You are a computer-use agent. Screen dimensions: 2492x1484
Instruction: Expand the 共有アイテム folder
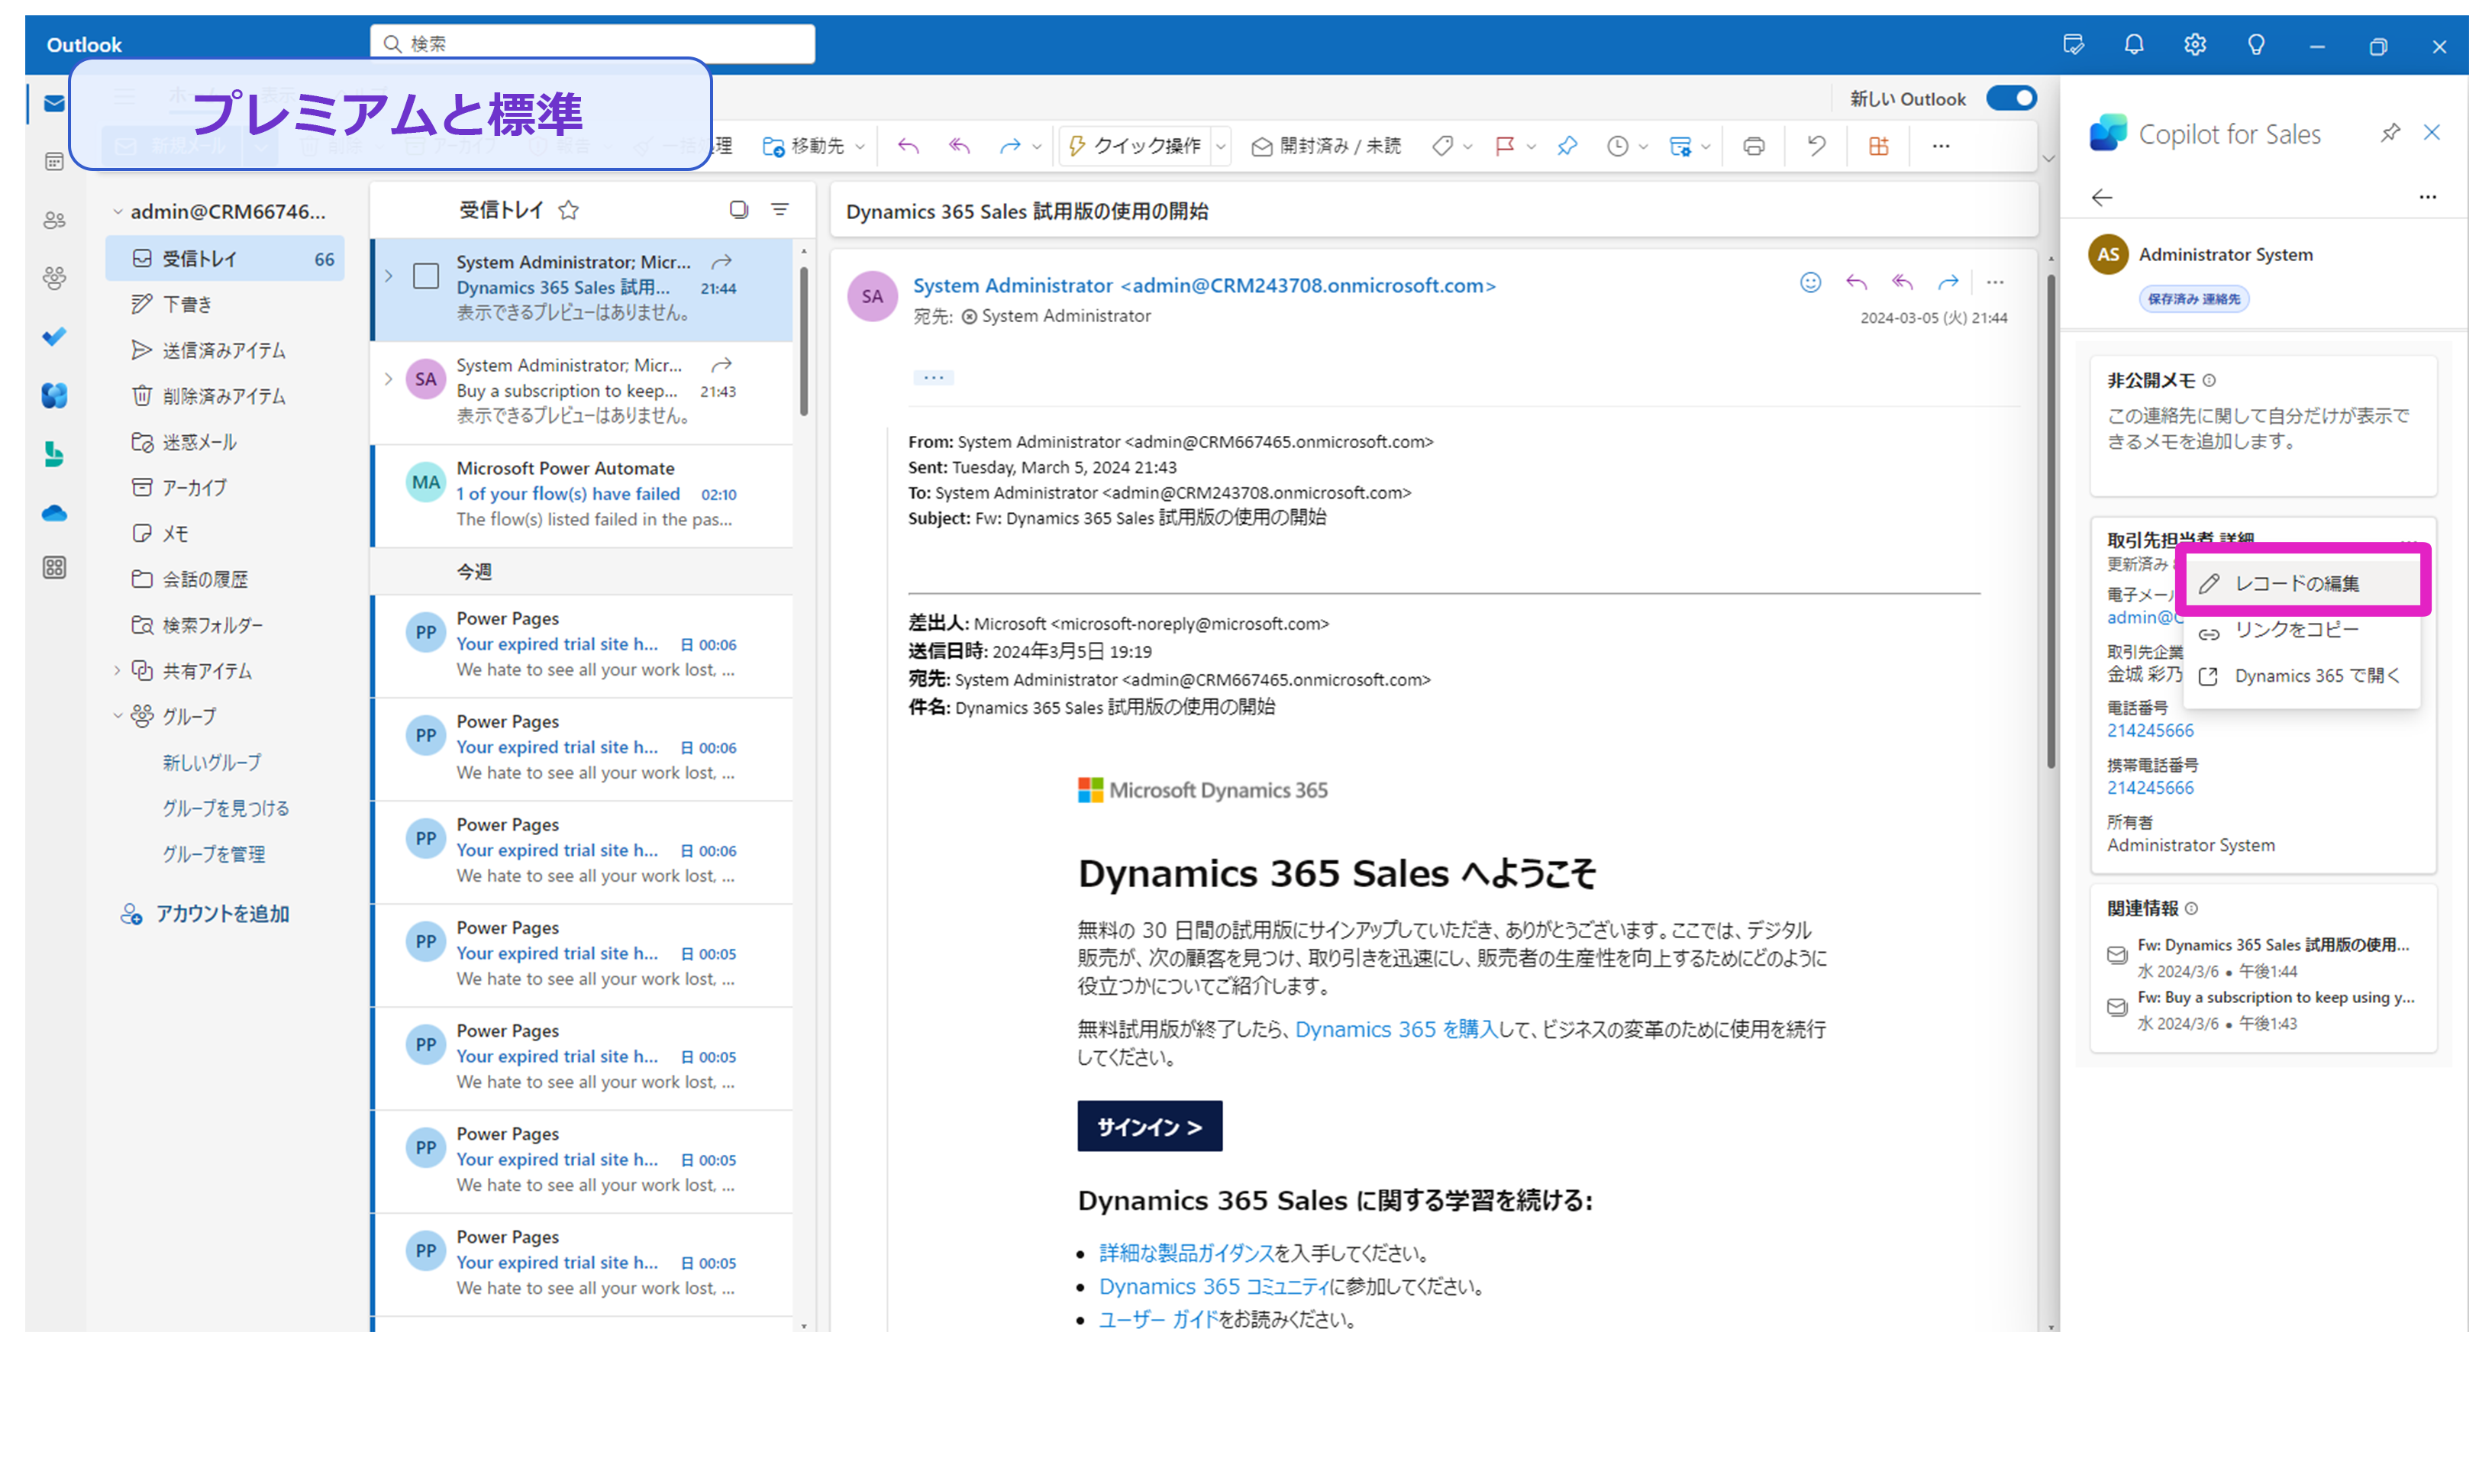[117, 671]
